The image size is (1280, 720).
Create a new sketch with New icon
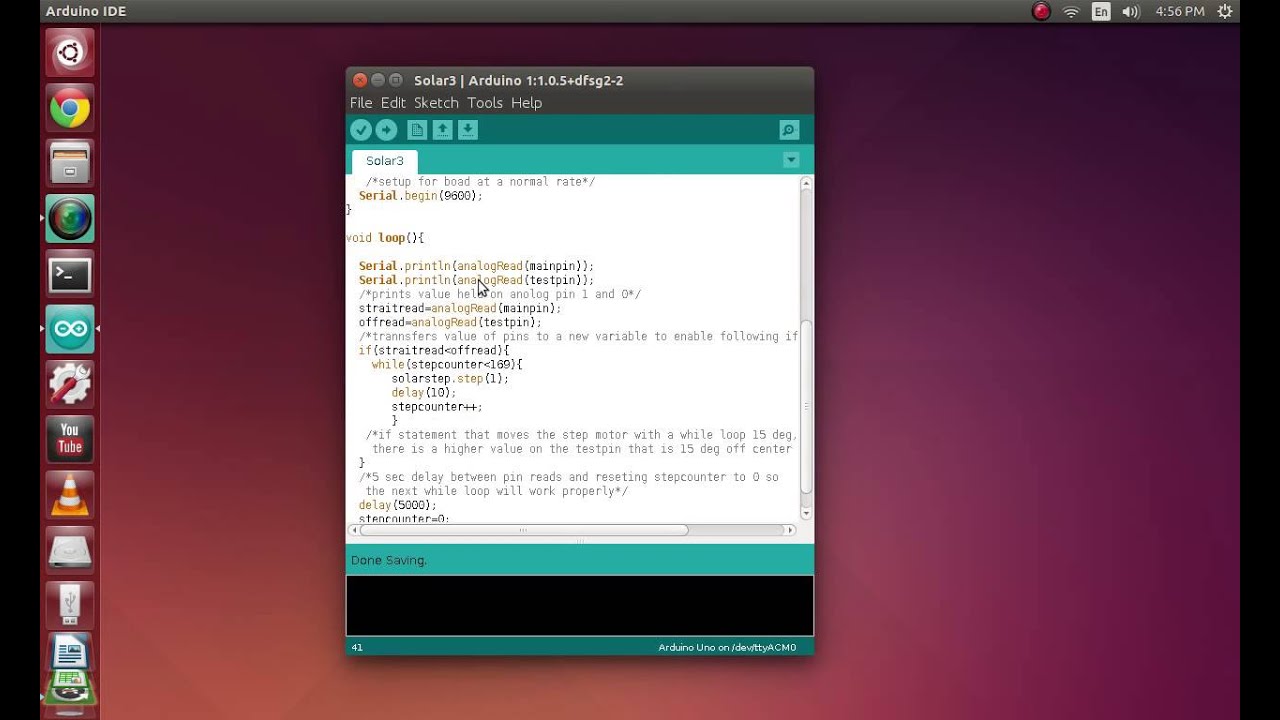417,130
